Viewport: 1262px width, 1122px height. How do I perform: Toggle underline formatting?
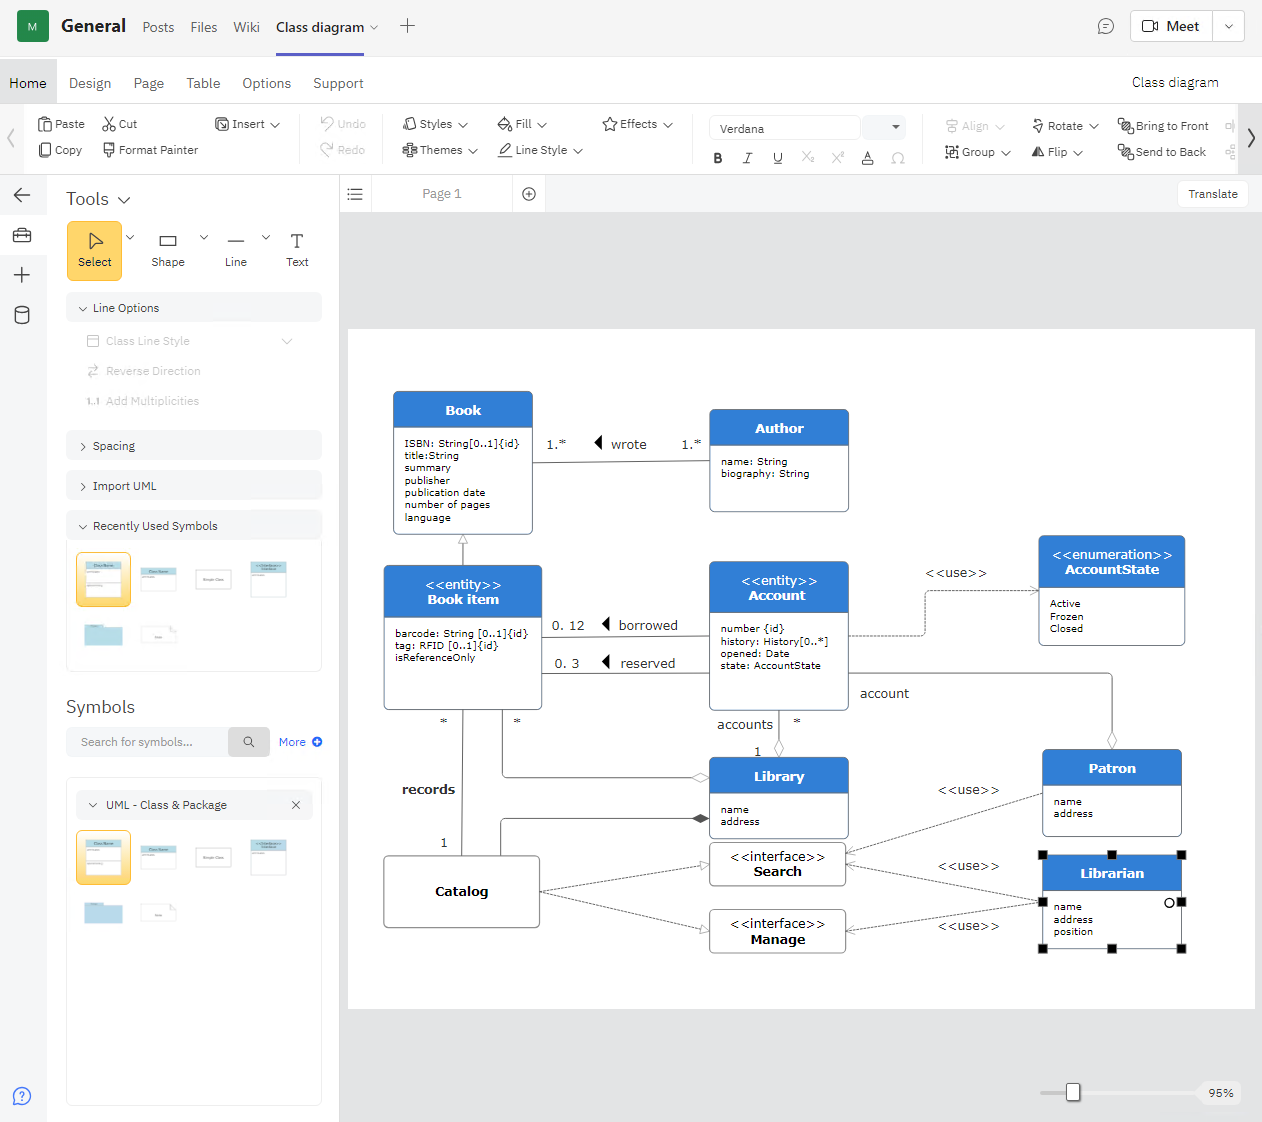pyautogui.click(x=777, y=158)
